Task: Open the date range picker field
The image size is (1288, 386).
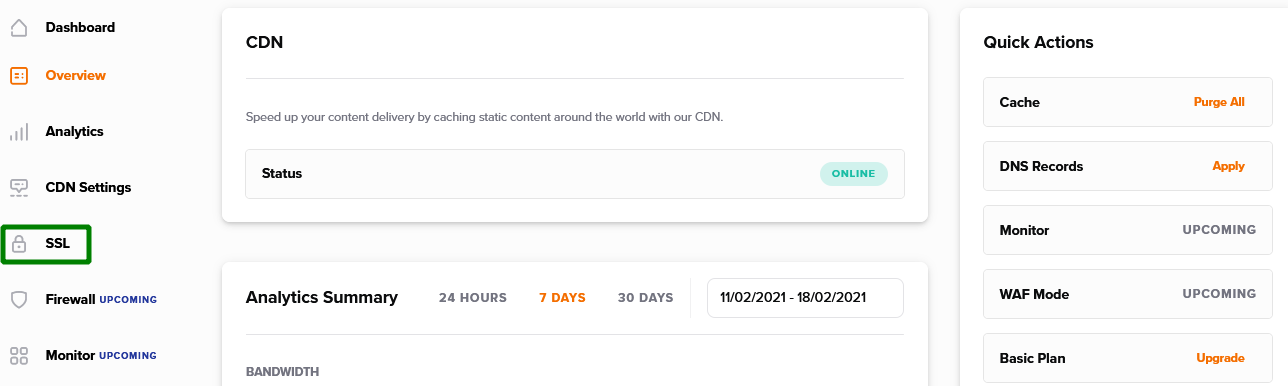Action: (805, 298)
